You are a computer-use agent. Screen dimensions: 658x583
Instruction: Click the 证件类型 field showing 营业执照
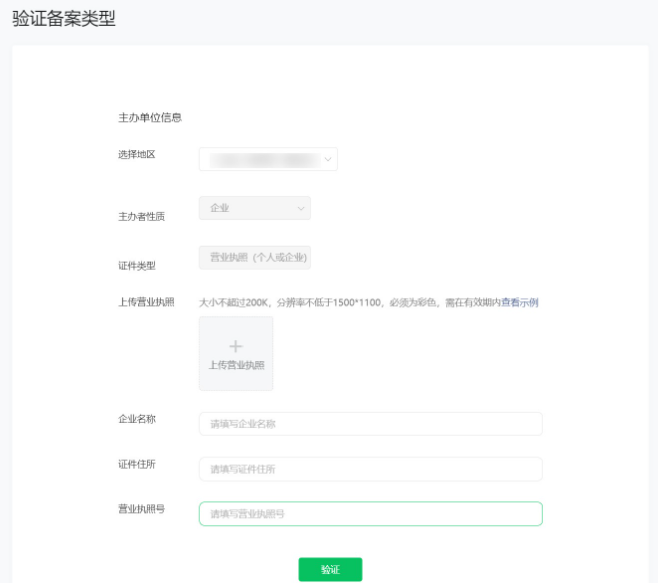pyautogui.click(x=255, y=257)
